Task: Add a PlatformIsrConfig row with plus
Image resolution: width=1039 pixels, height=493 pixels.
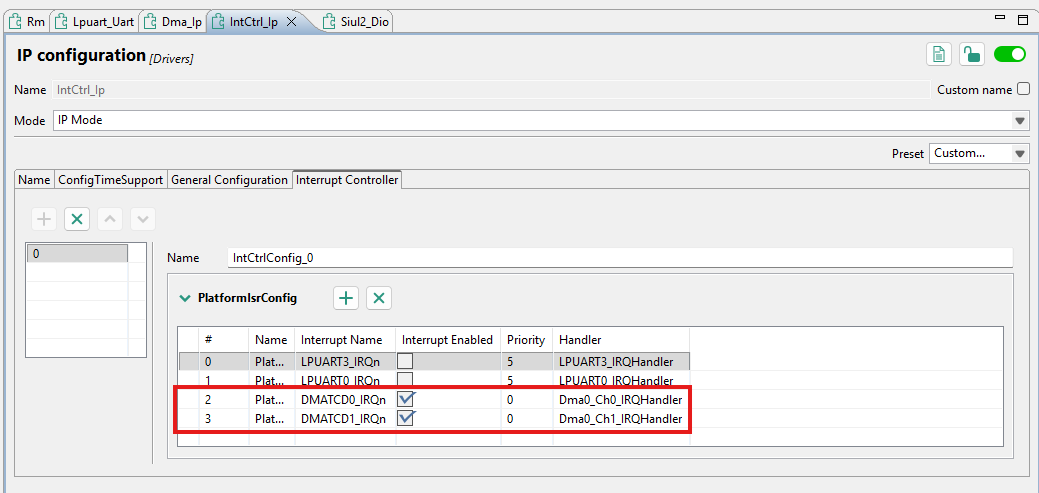Action: [x=346, y=298]
